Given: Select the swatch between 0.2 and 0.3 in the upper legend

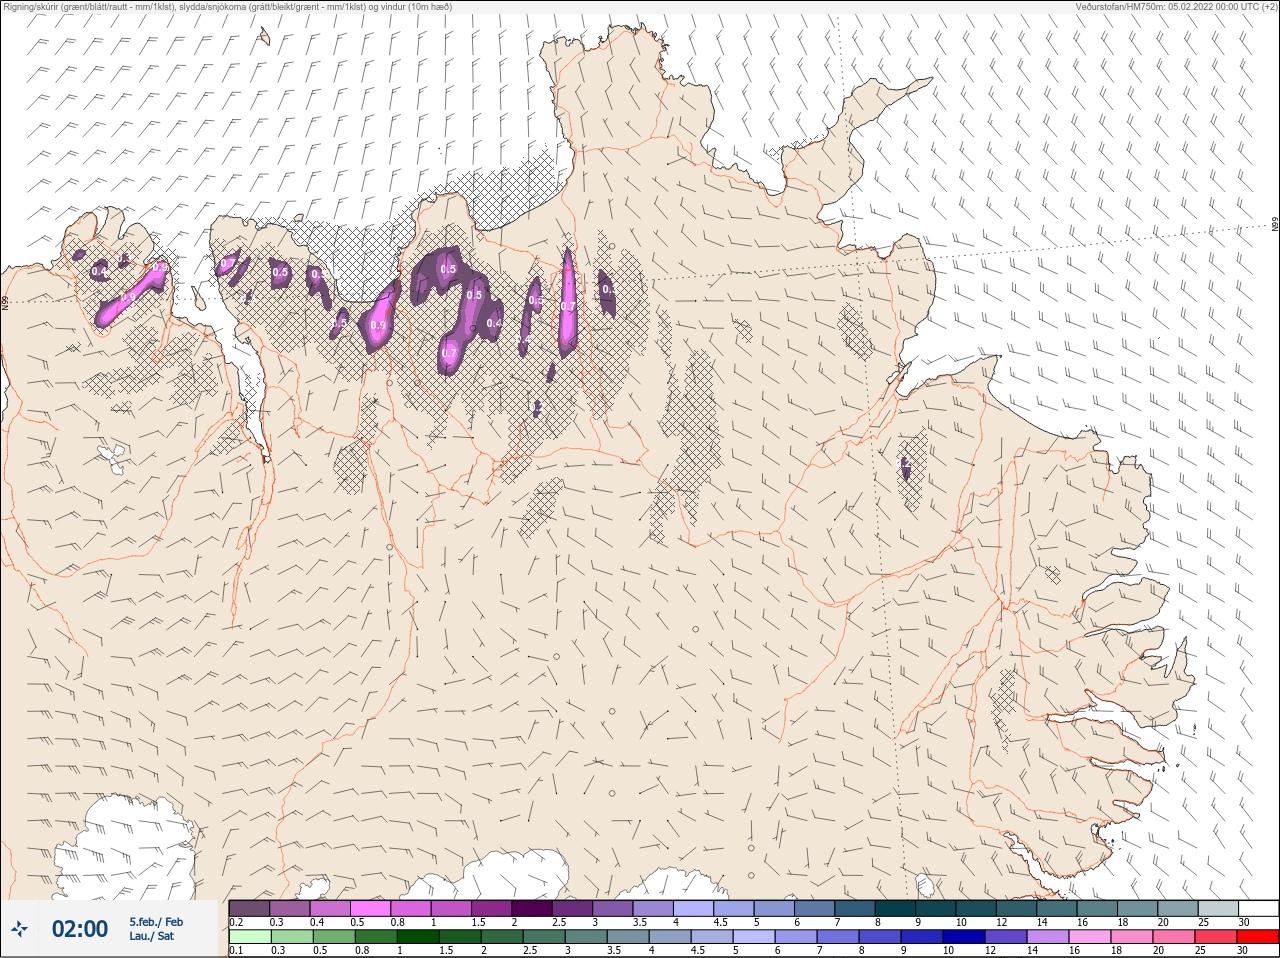Looking at the screenshot, I should click(x=249, y=908).
